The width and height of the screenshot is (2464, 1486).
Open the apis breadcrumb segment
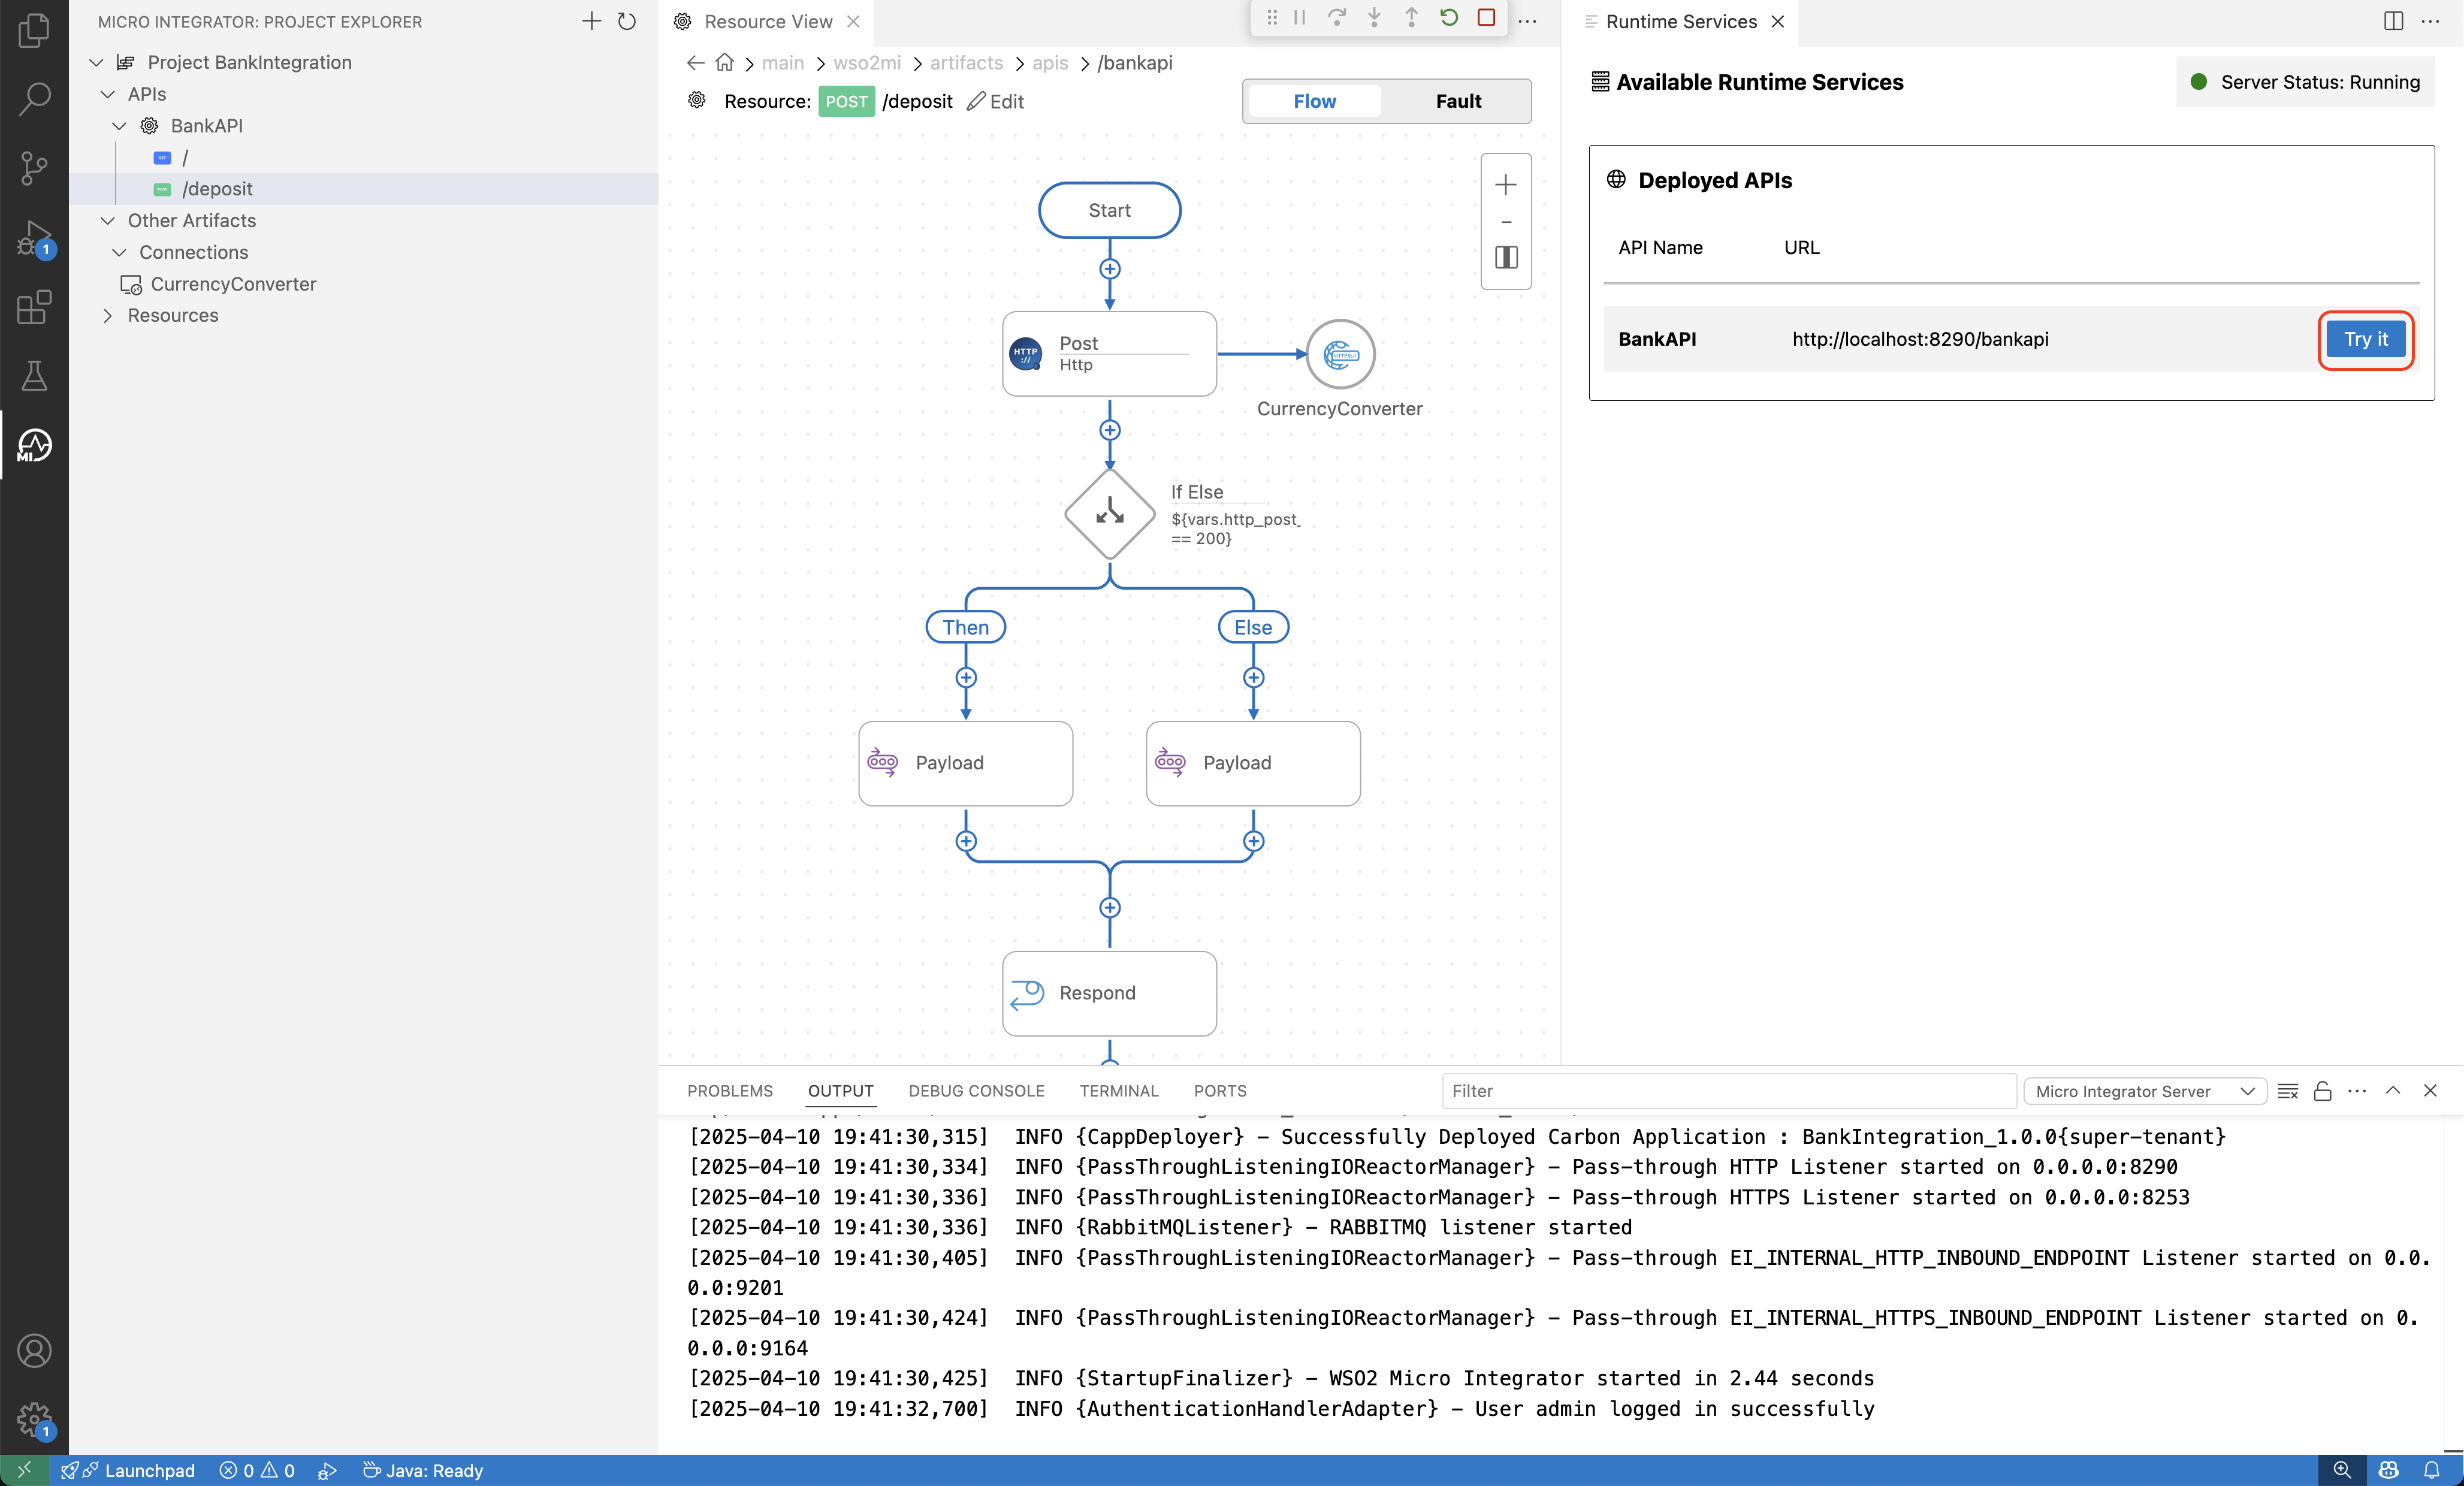pos(1050,63)
